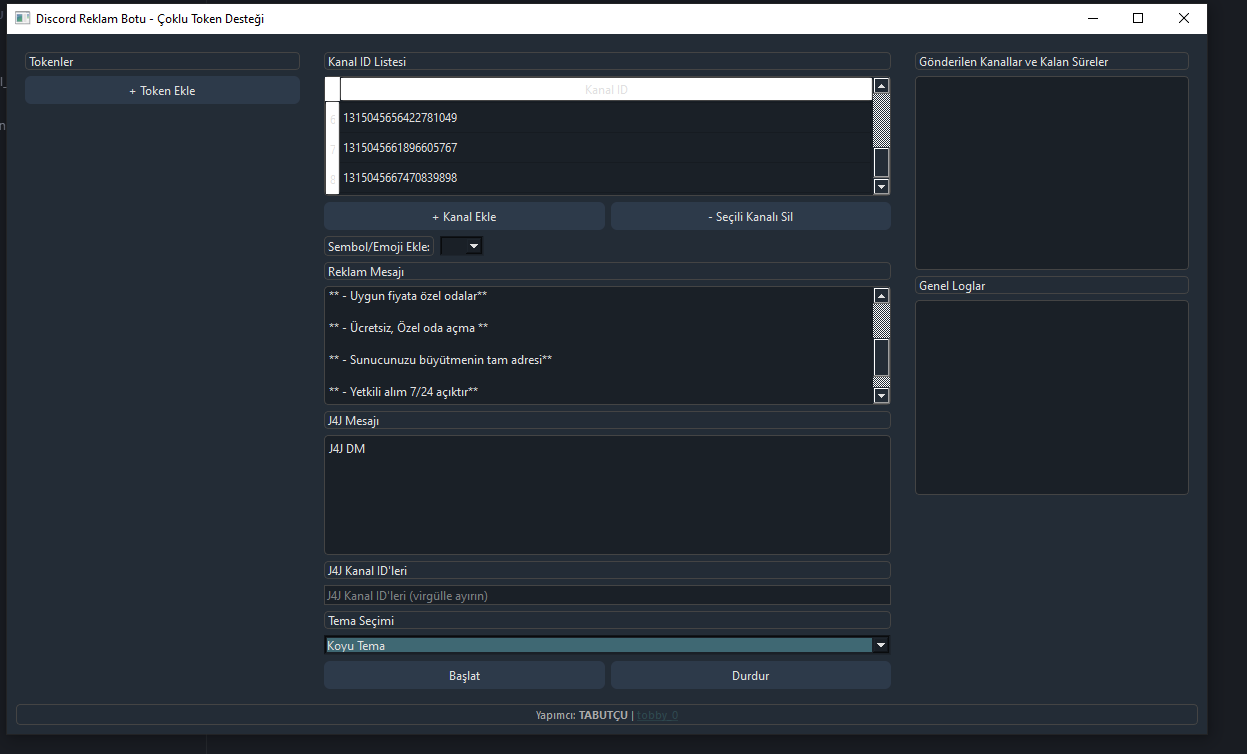The image size is (1247, 754).
Task: Expand the Koyu Tema theme combo box
Action: 607,645
